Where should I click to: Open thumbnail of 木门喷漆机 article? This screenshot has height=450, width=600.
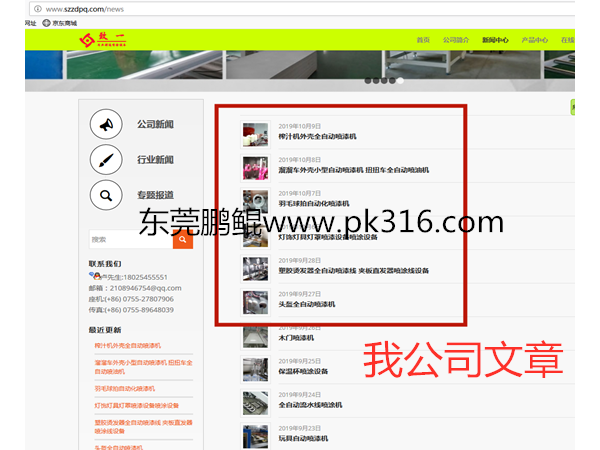(x=255, y=337)
